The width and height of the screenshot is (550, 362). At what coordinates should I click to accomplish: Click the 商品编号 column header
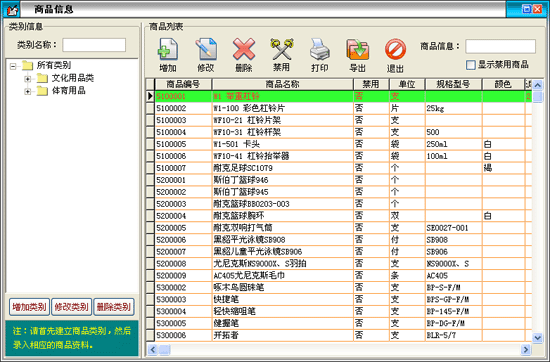[183, 84]
